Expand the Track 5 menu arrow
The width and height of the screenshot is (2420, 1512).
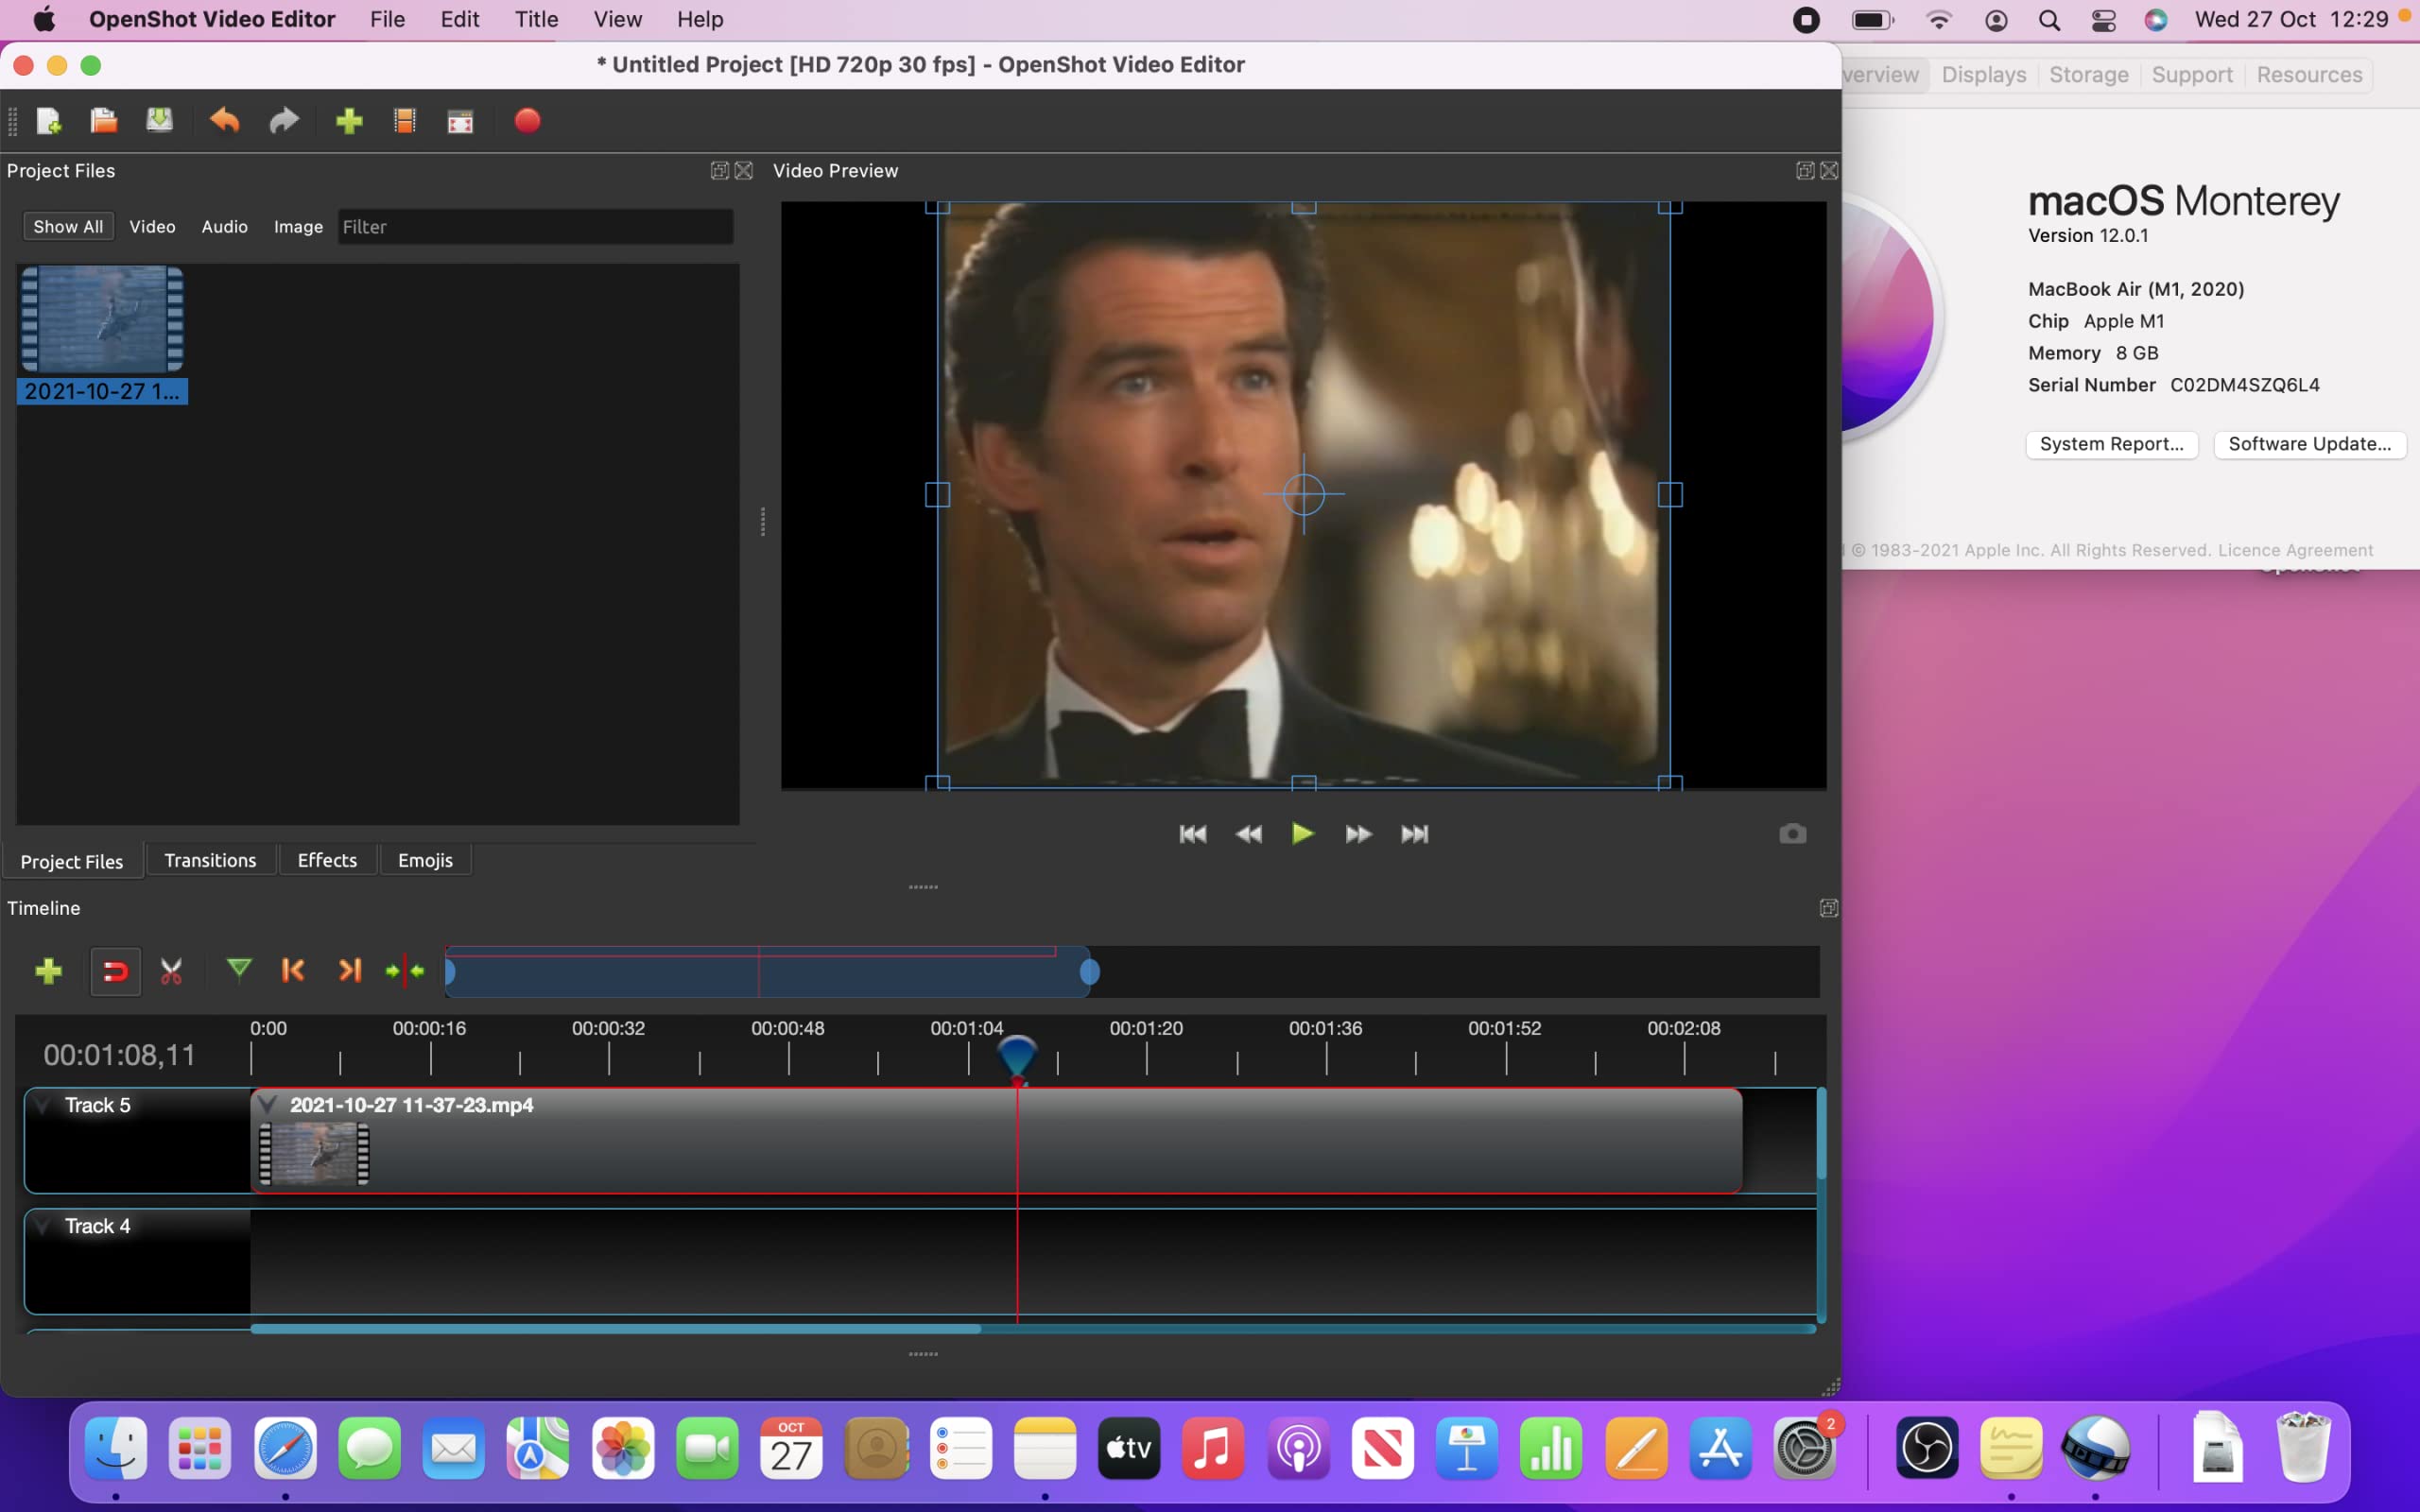pyautogui.click(x=43, y=1105)
